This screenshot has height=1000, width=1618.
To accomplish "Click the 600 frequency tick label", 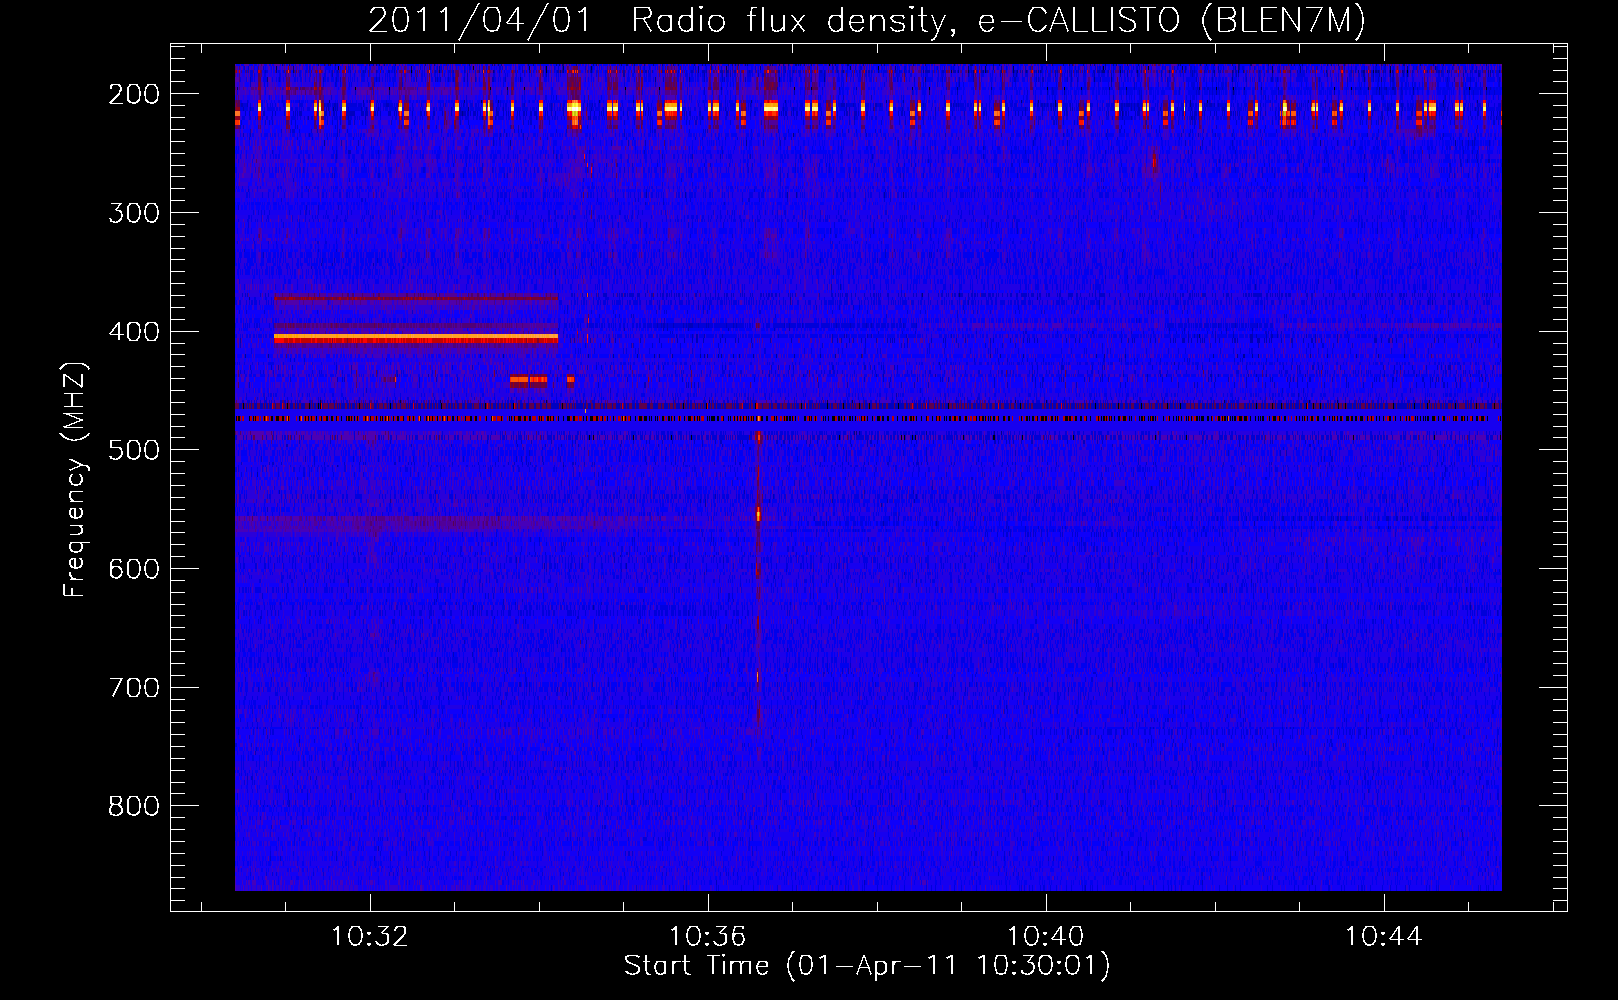I will click(134, 569).
